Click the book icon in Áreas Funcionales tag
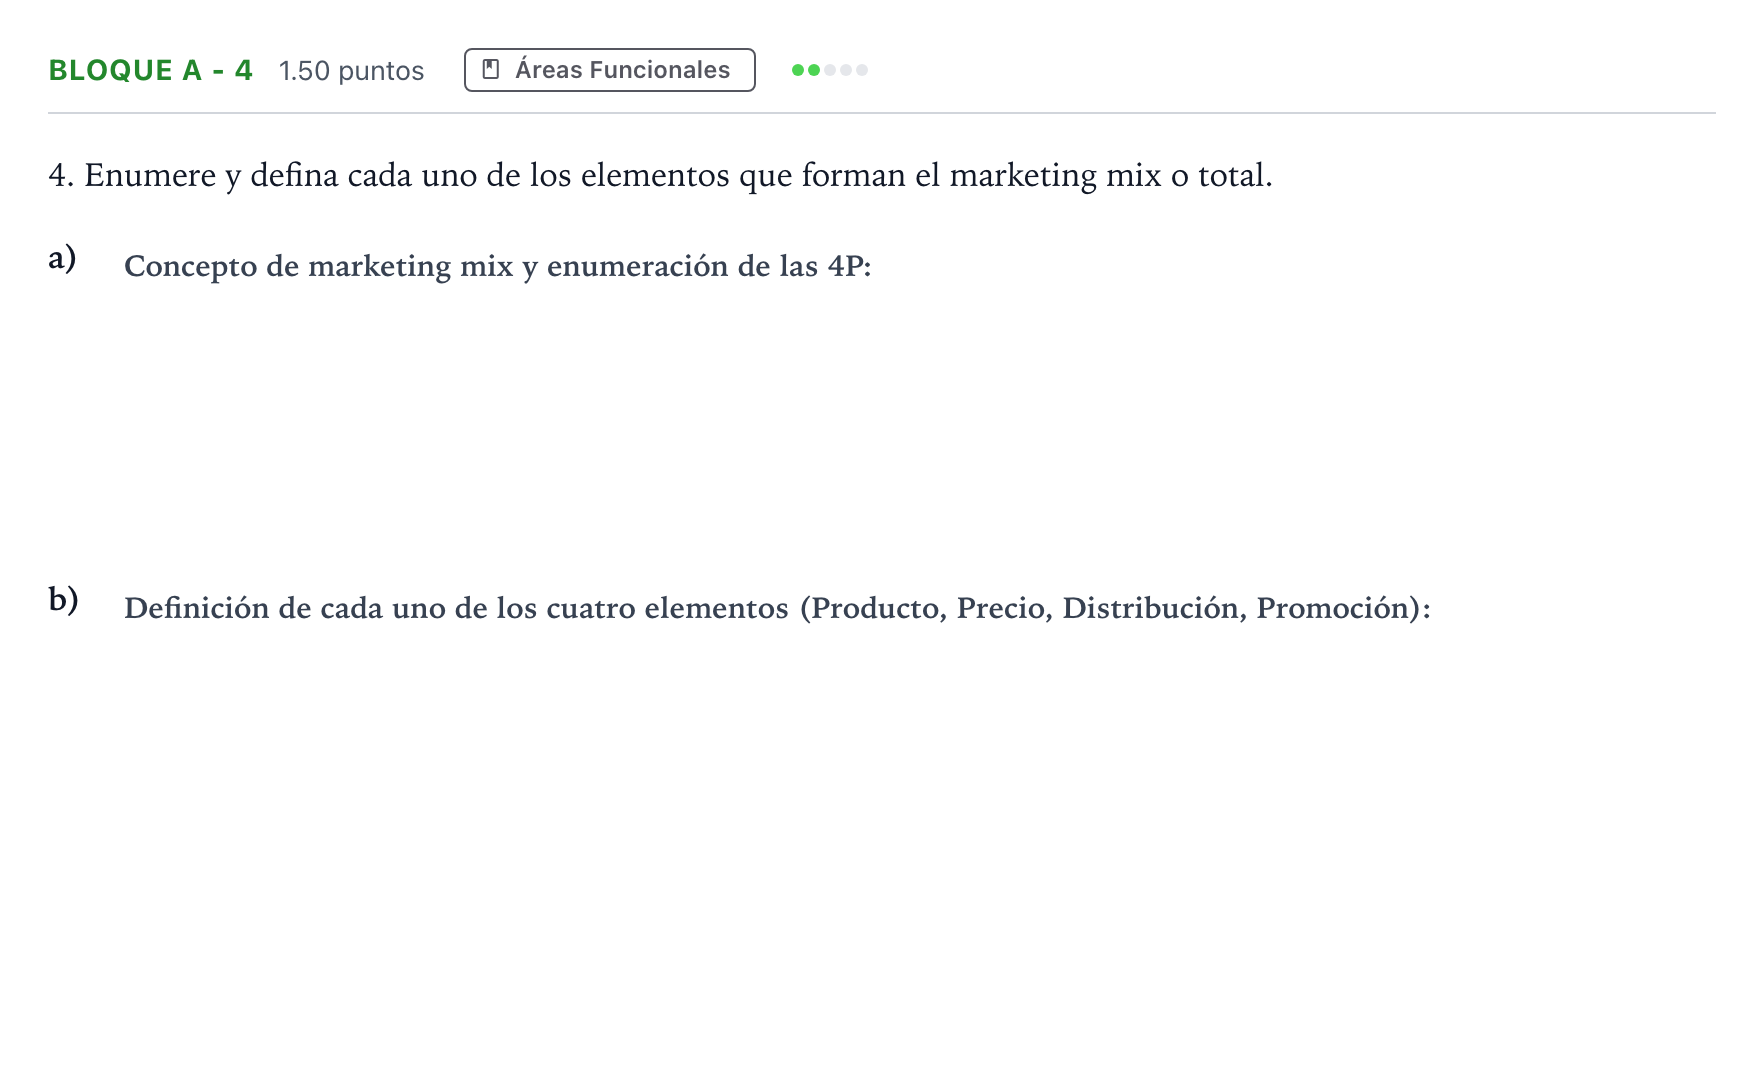The image size is (1764, 1066). [491, 70]
